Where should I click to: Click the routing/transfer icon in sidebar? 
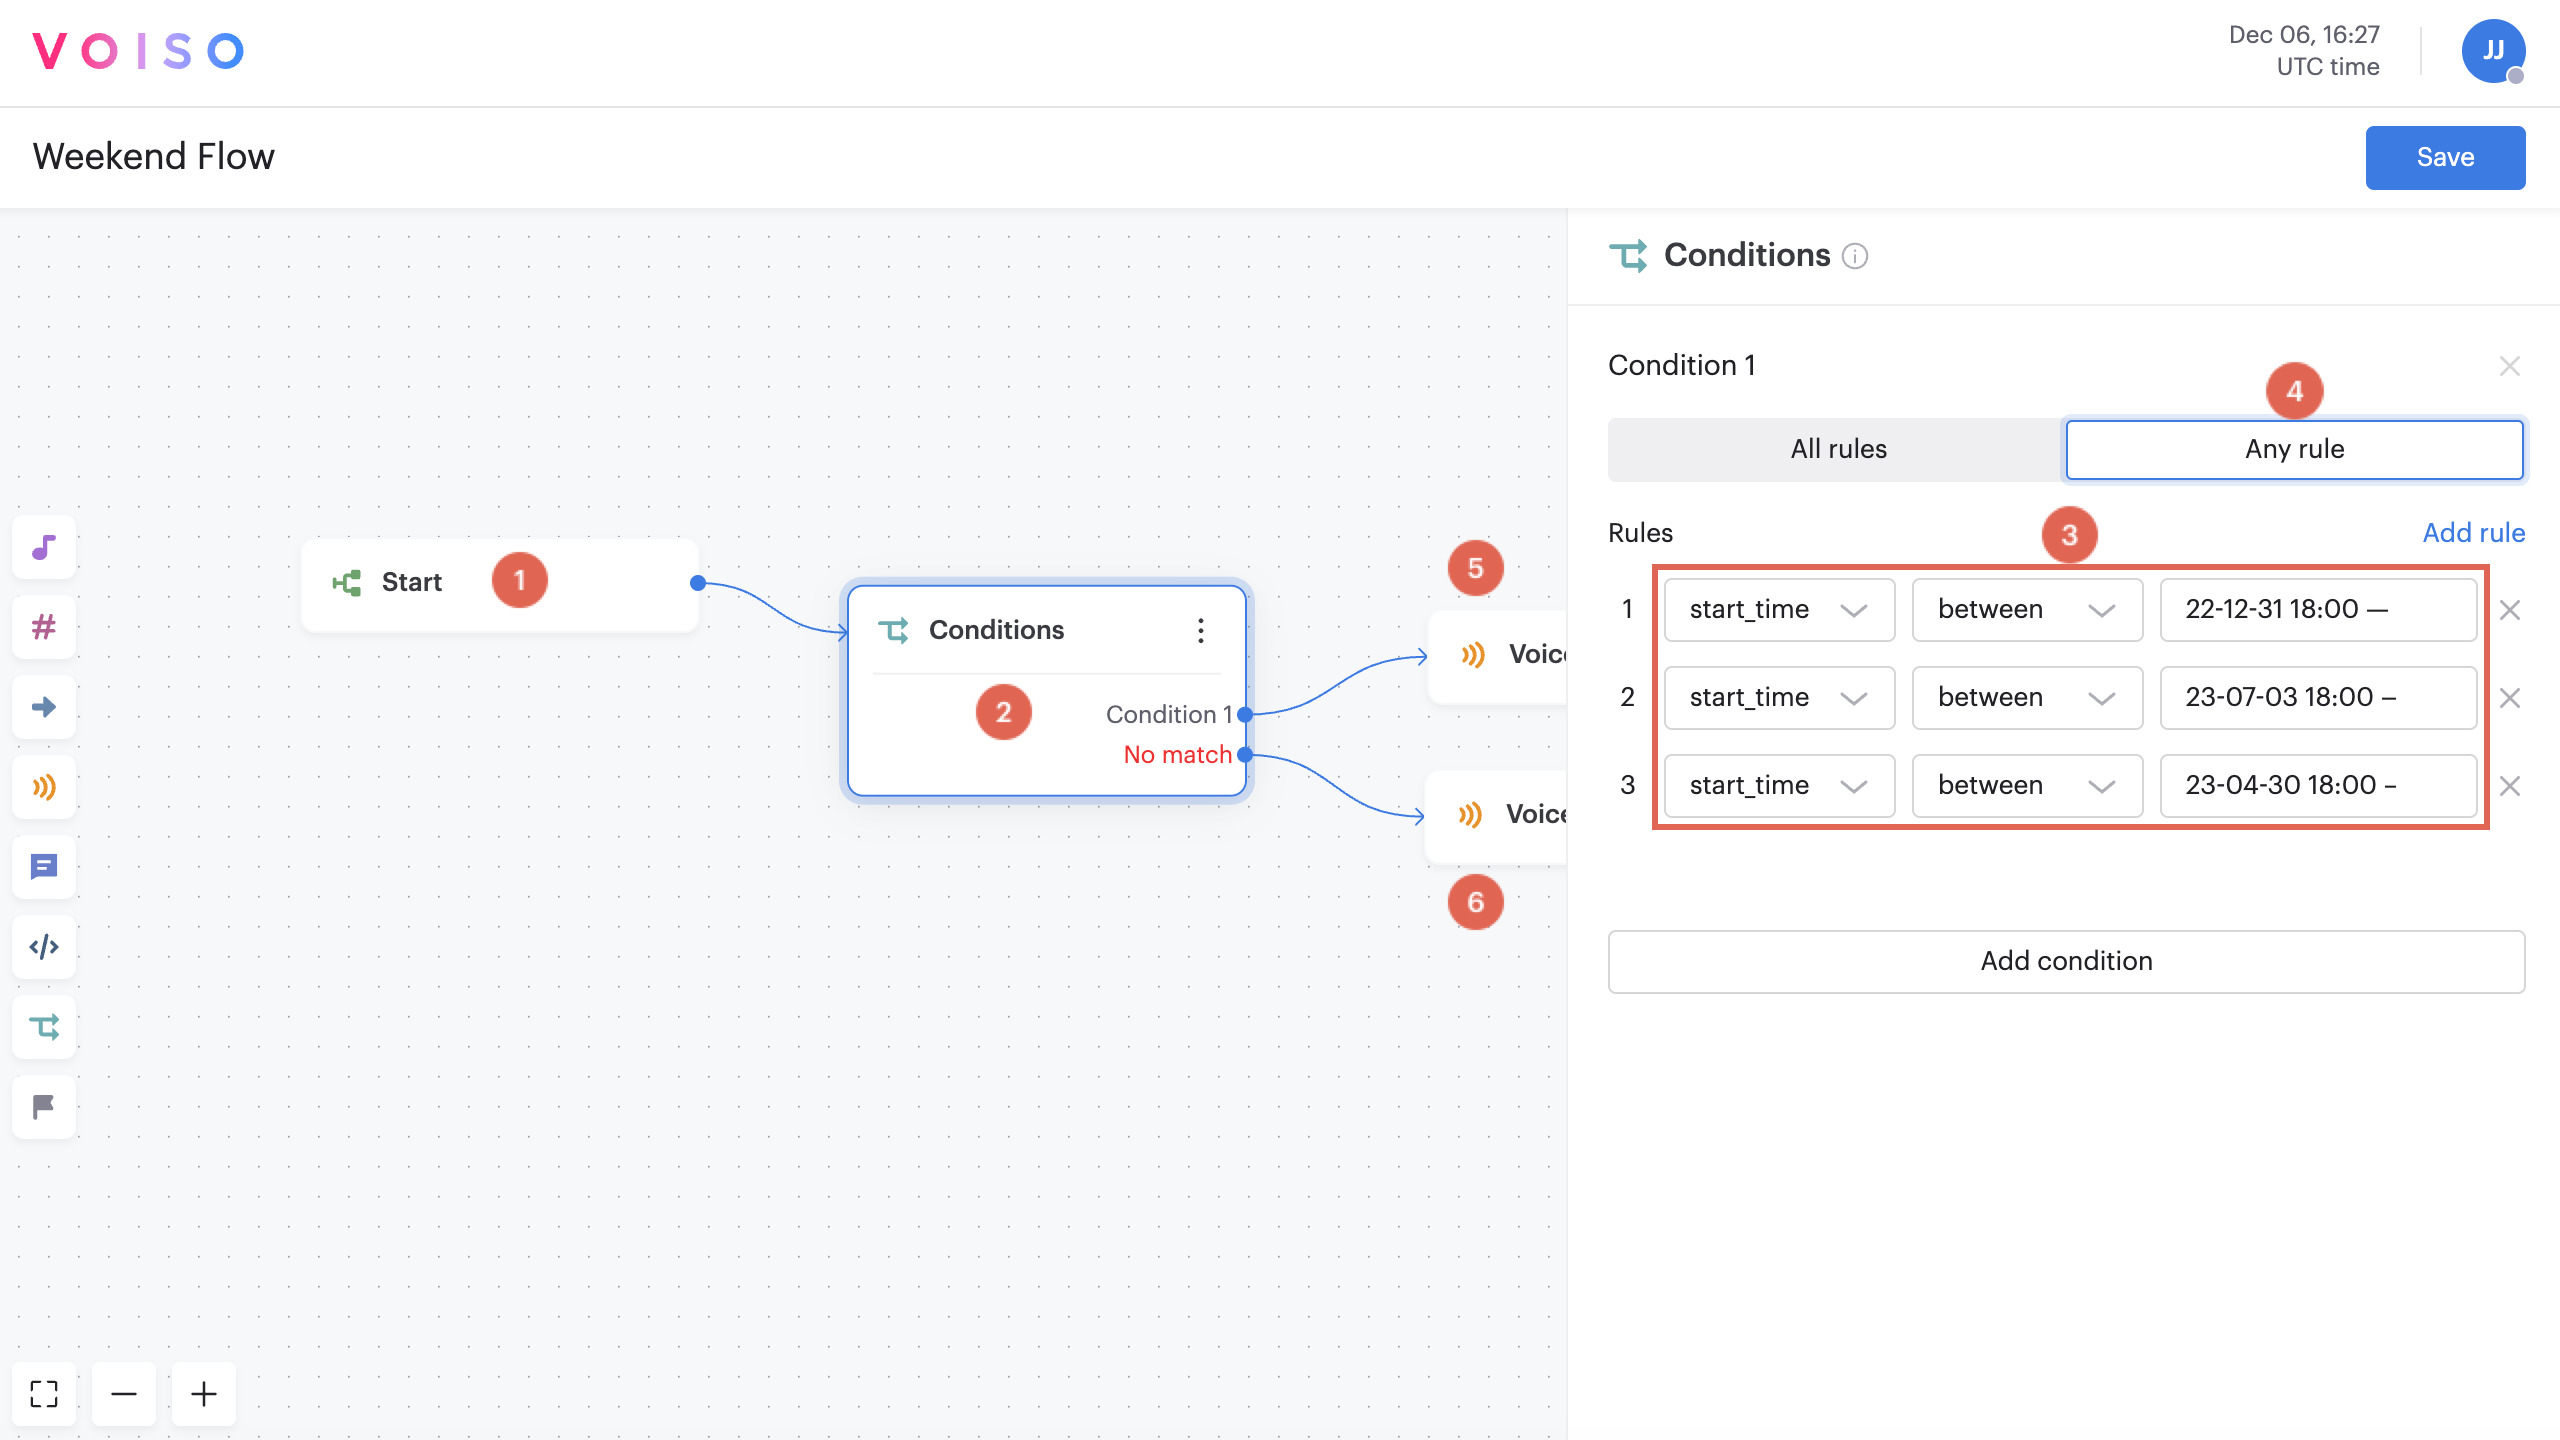(x=44, y=1027)
